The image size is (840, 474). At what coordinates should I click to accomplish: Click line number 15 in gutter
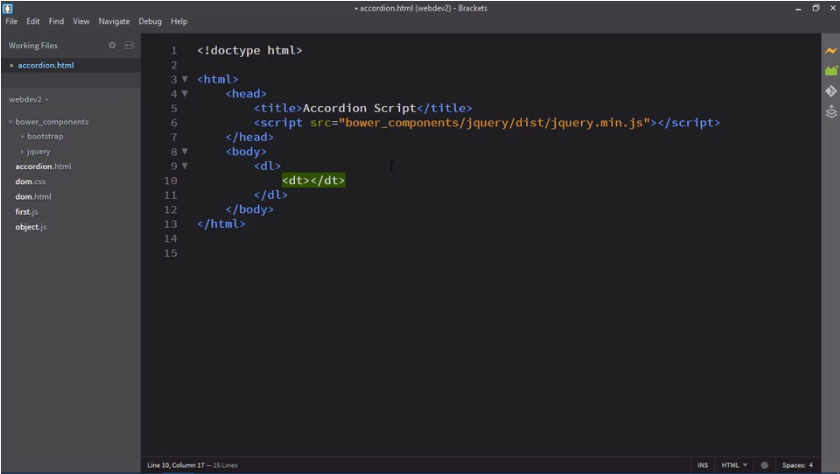click(170, 253)
